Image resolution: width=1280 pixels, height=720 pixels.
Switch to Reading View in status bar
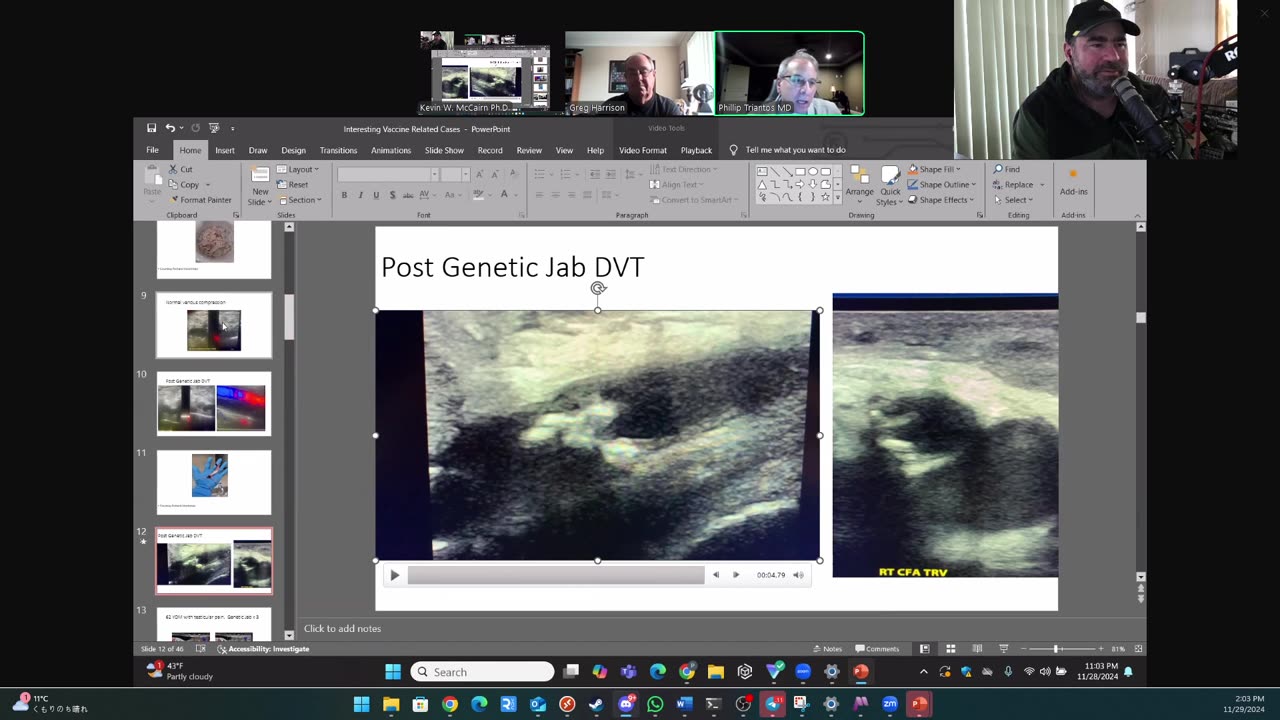(977, 649)
